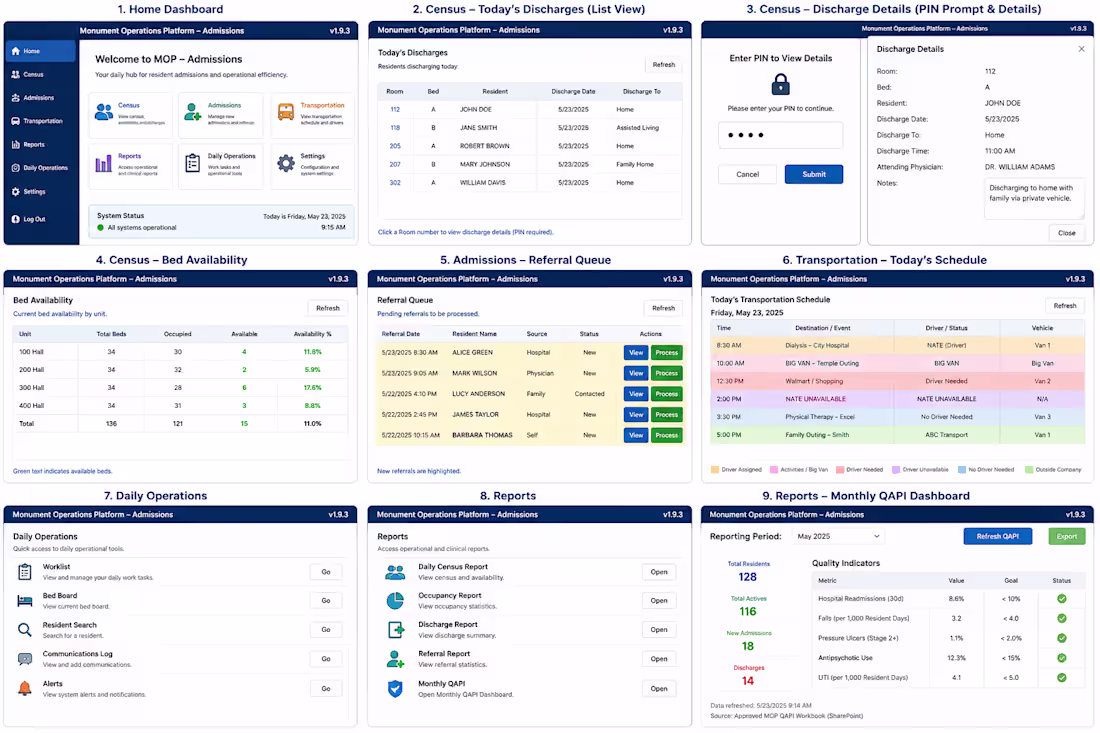This screenshot has height=733, width=1100.
Task: Submit the entered PIN
Action: [814, 174]
